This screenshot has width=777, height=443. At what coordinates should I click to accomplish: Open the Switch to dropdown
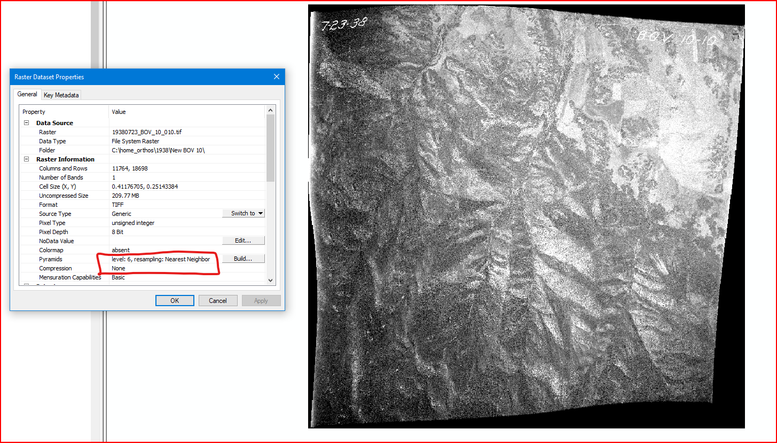tap(243, 213)
